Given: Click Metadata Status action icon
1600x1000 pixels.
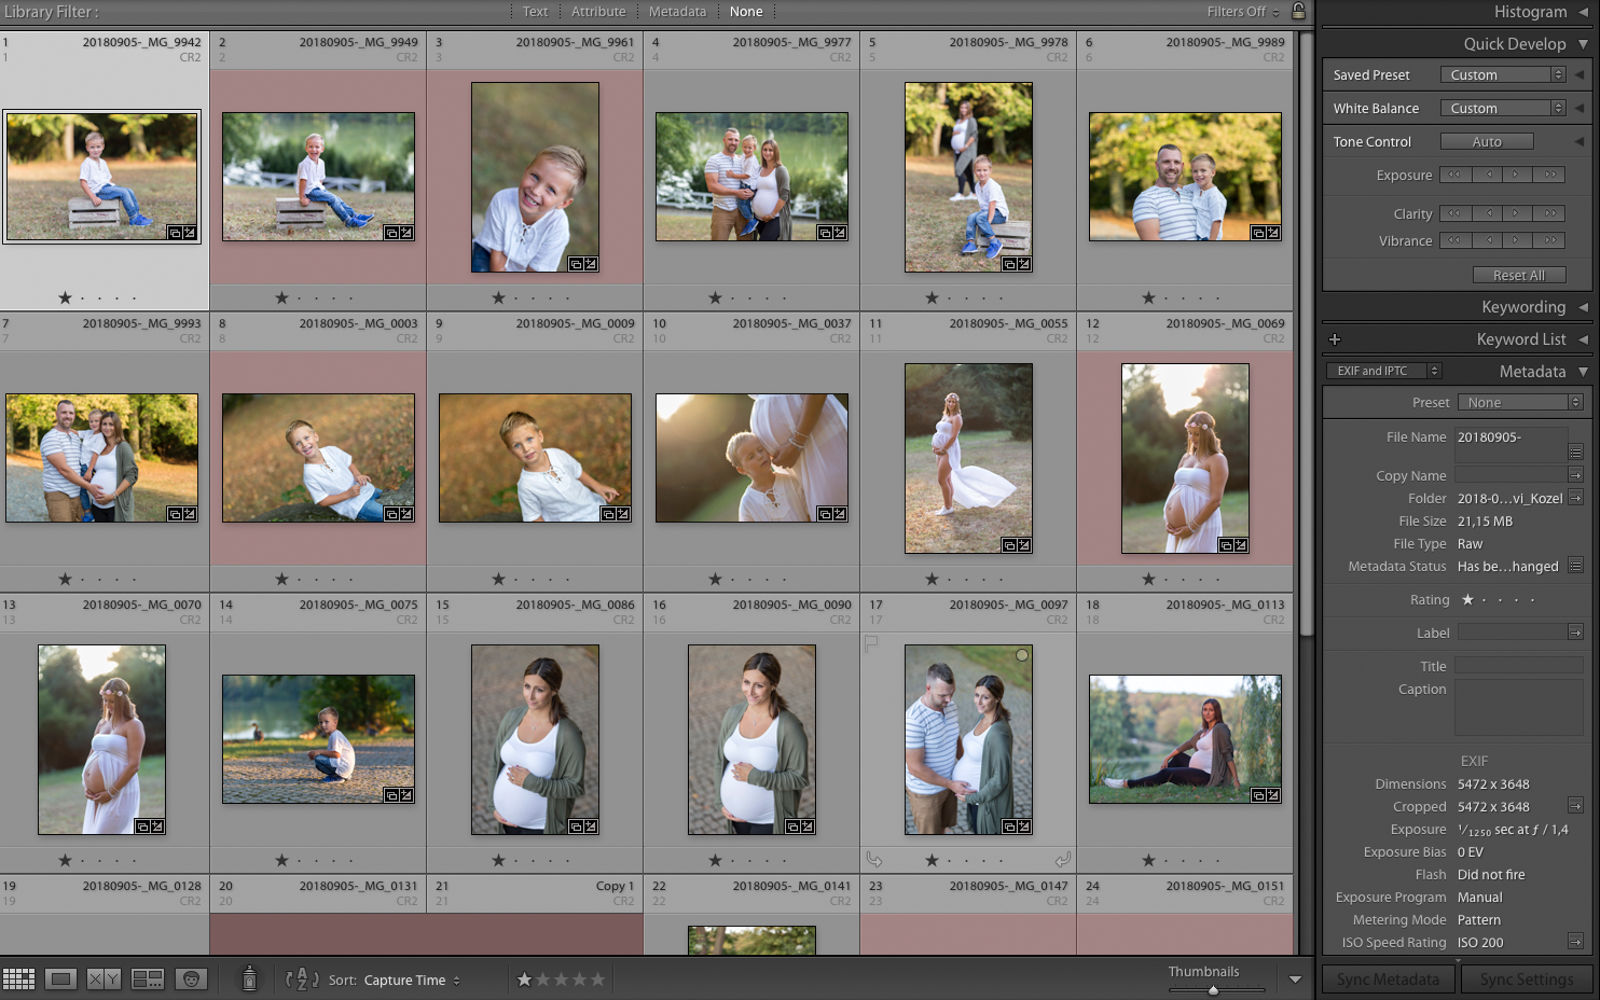Looking at the screenshot, I should click(1576, 565).
